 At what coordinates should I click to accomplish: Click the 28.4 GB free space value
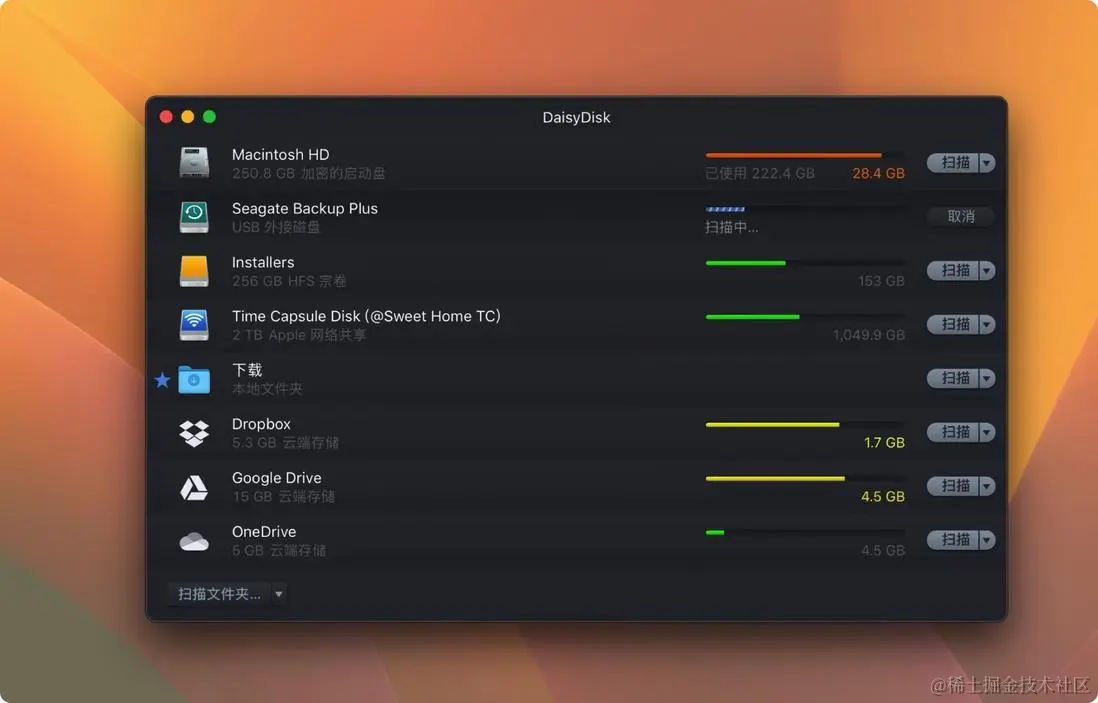(x=878, y=173)
